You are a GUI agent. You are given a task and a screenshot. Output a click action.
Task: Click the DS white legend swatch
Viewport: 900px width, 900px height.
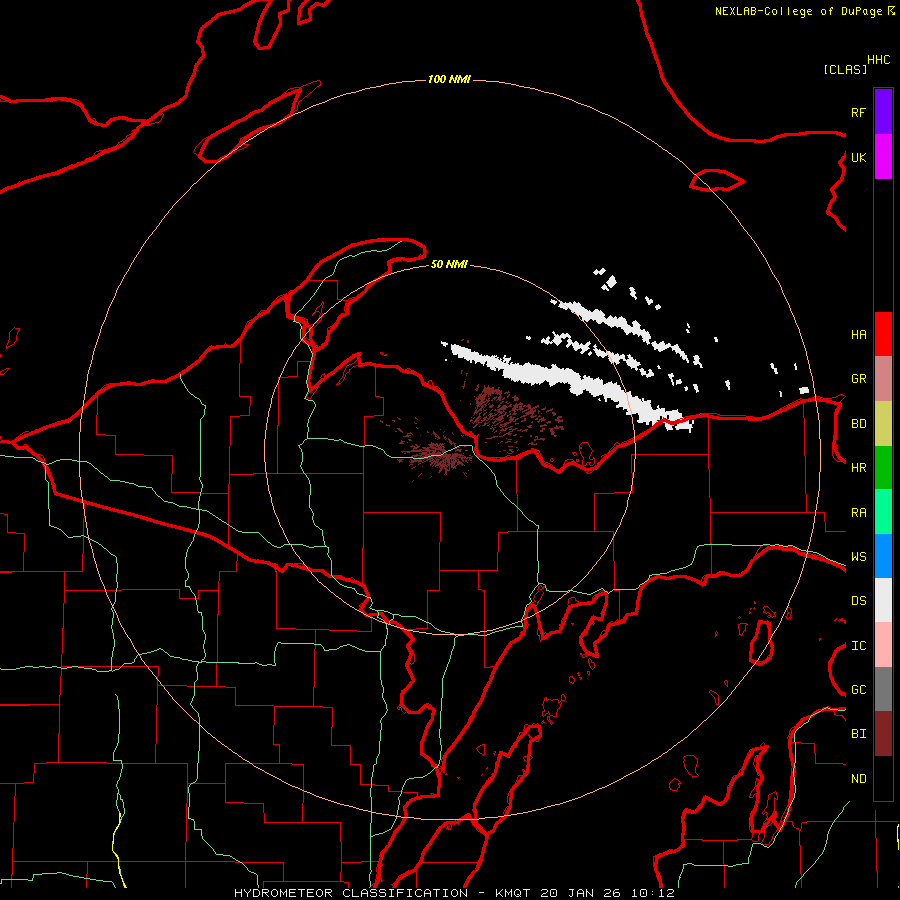pyautogui.click(x=883, y=600)
